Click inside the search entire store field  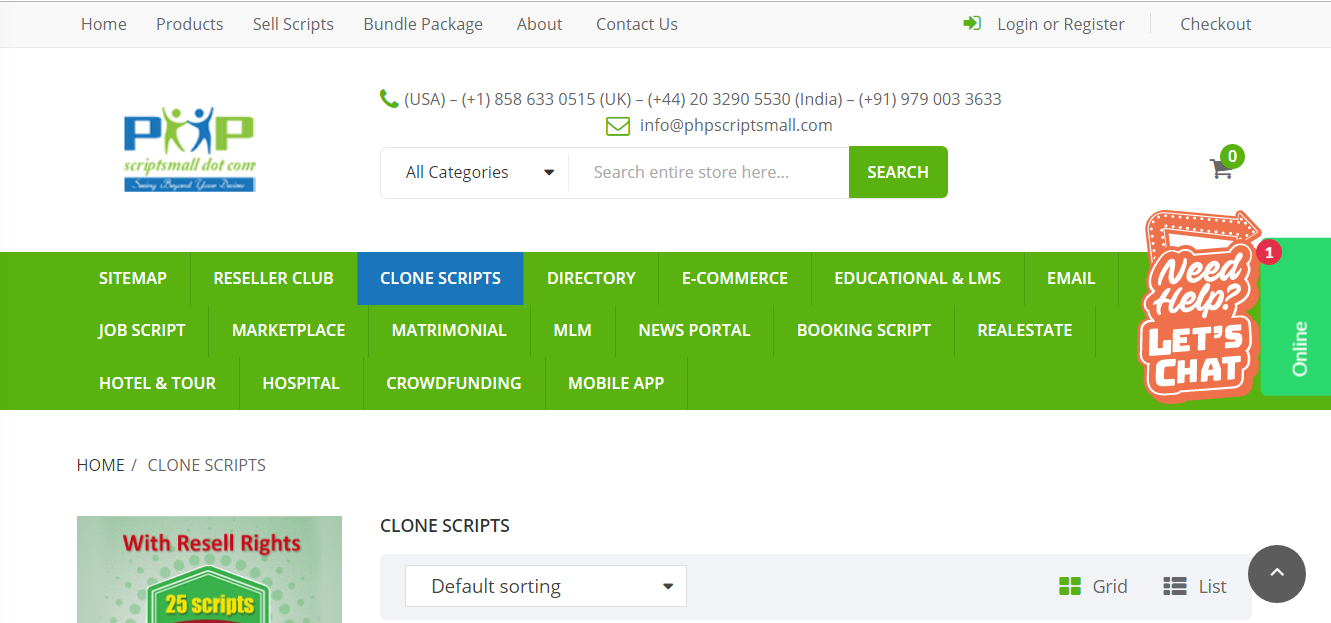(709, 172)
